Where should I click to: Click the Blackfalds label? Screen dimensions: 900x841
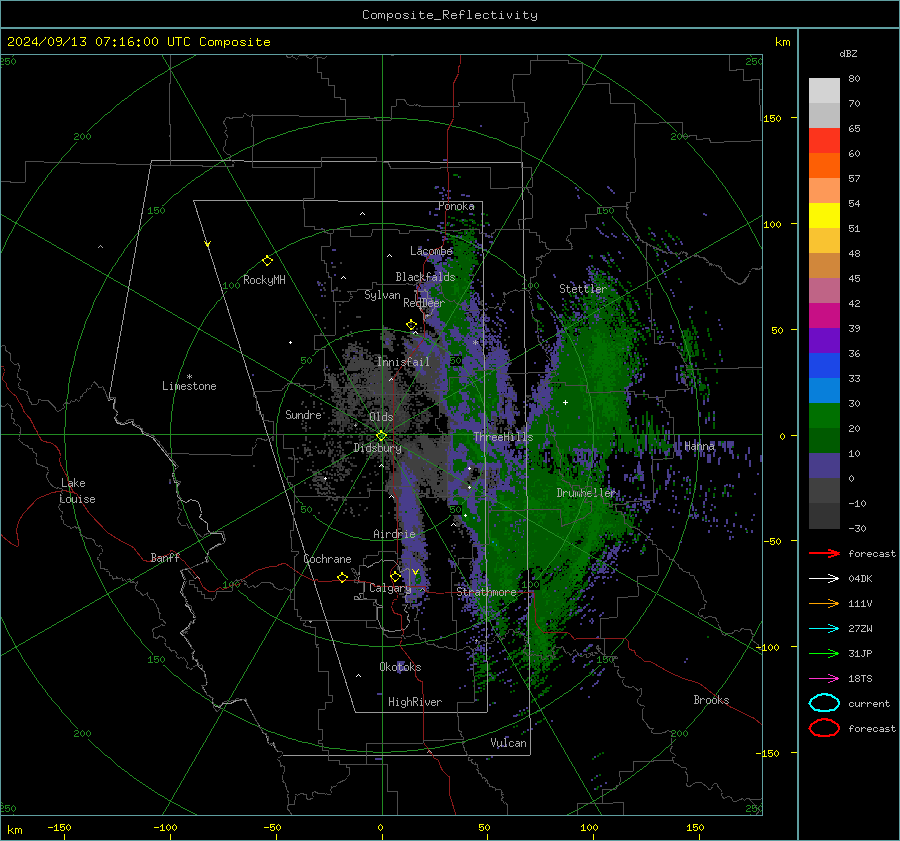tap(425, 277)
